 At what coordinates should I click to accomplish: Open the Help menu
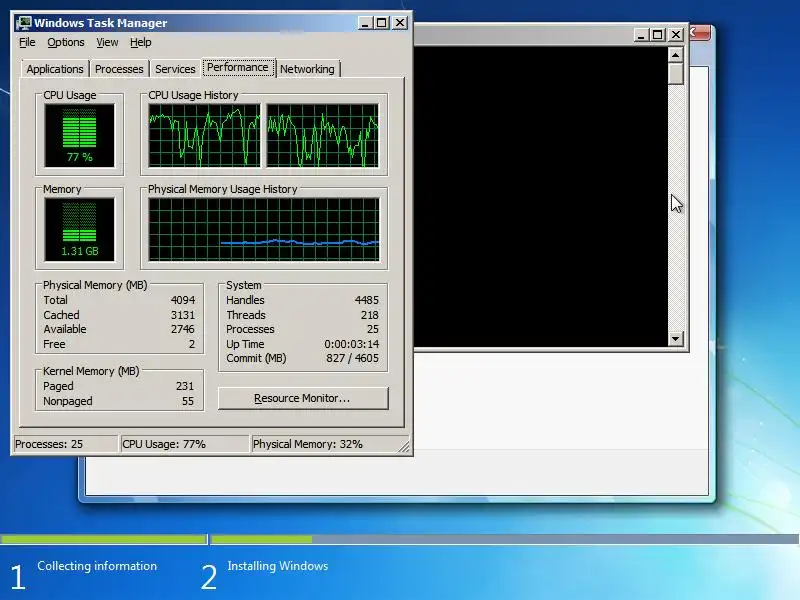tap(140, 42)
